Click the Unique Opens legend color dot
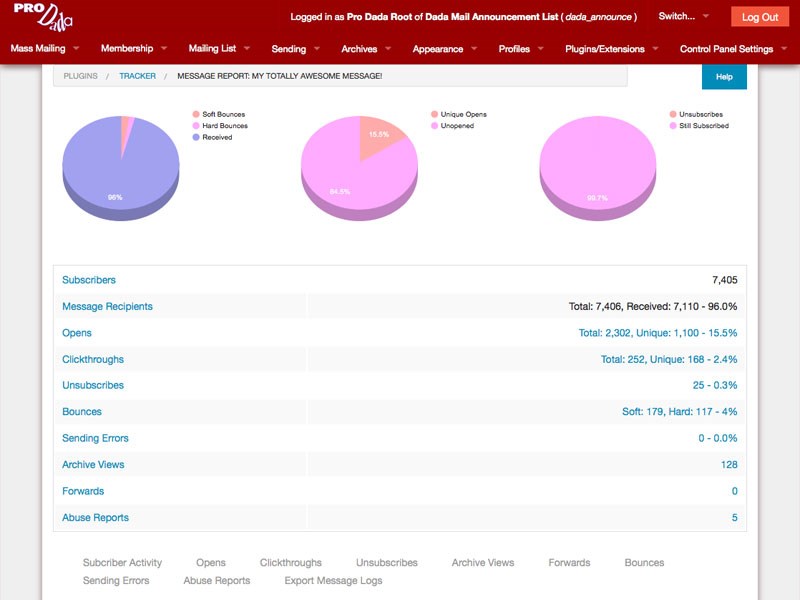 pos(434,115)
